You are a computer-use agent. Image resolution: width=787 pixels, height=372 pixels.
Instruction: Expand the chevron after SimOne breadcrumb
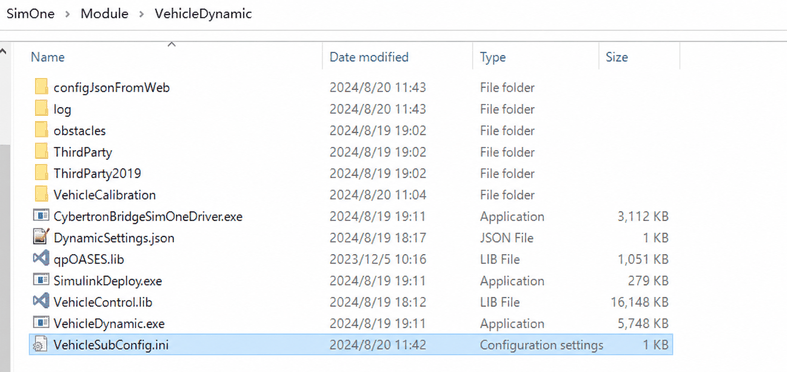[x=67, y=14]
